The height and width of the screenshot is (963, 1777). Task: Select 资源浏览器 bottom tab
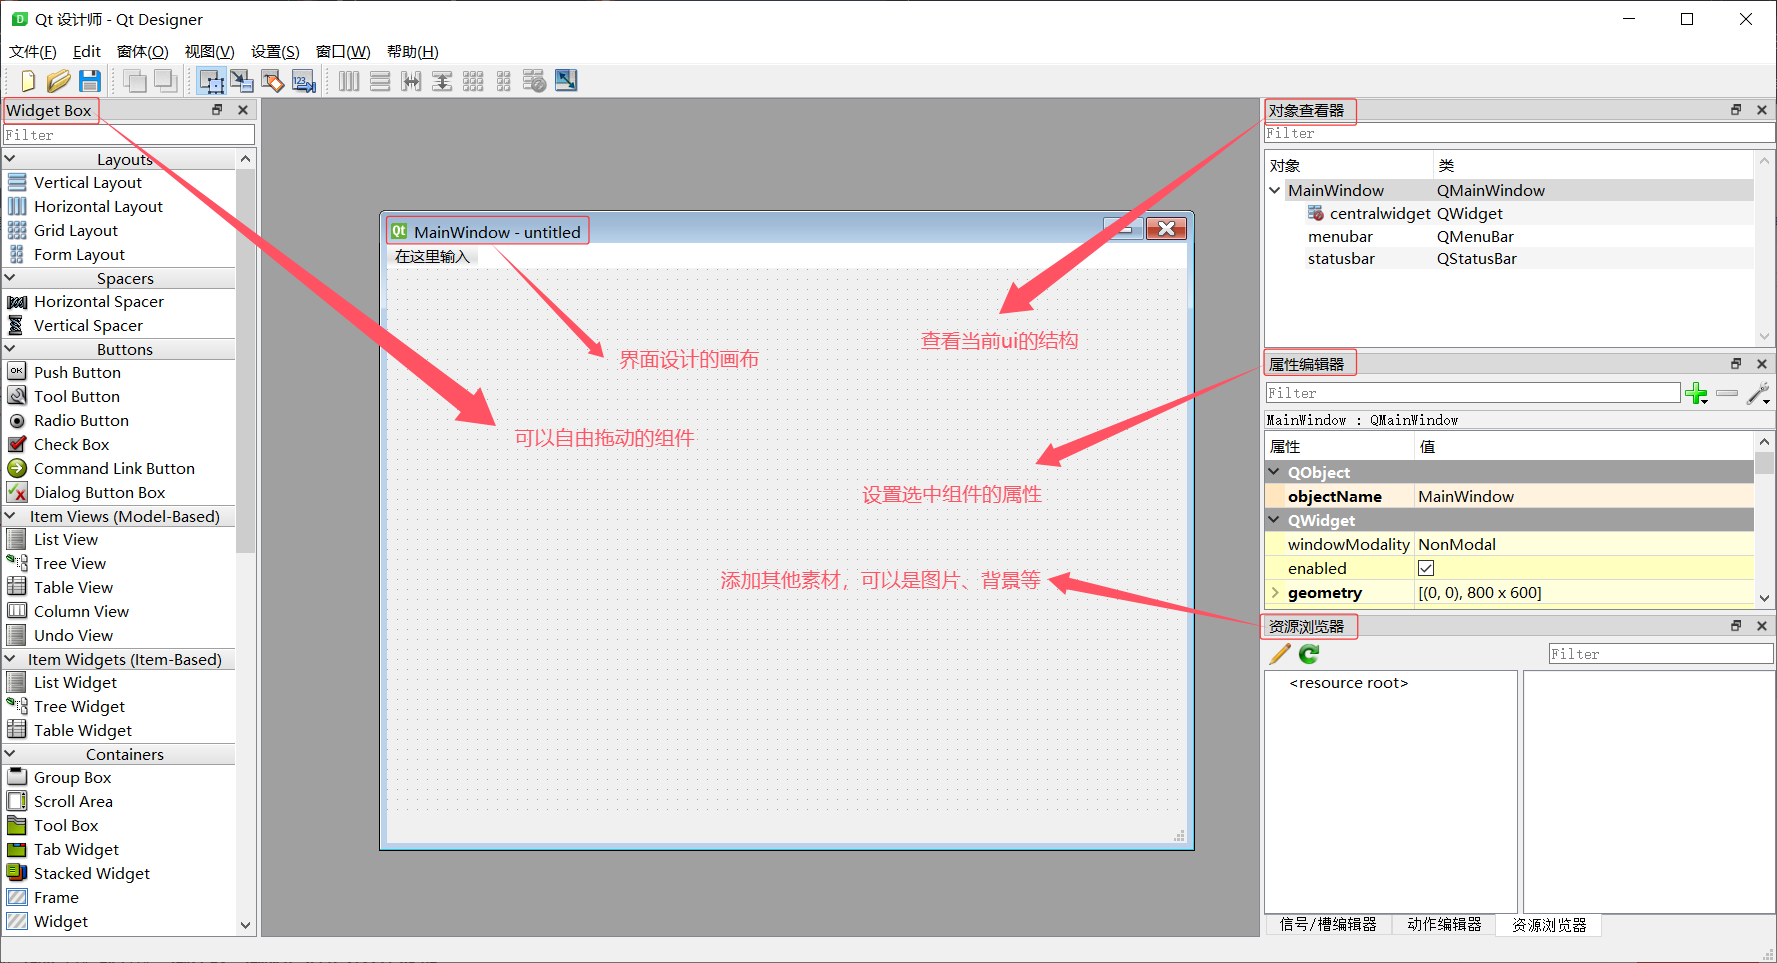[1549, 925]
